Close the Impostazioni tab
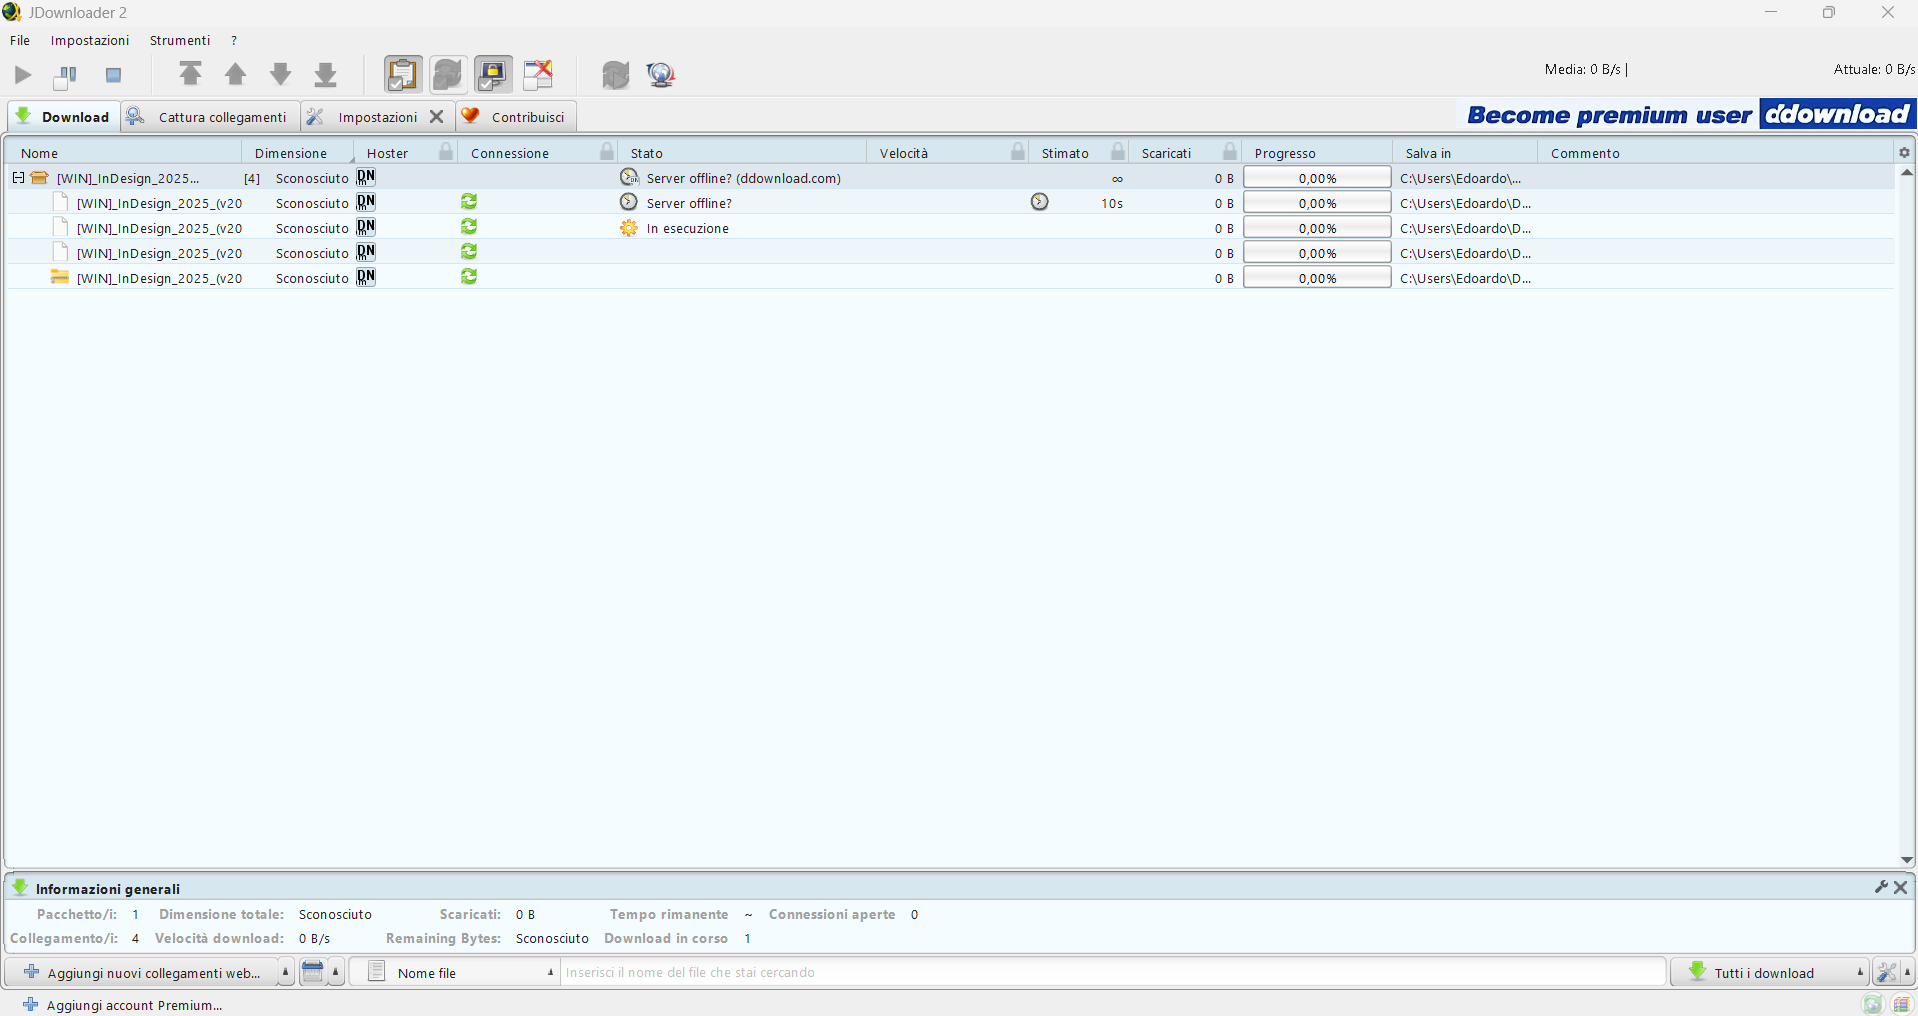 (437, 117)
